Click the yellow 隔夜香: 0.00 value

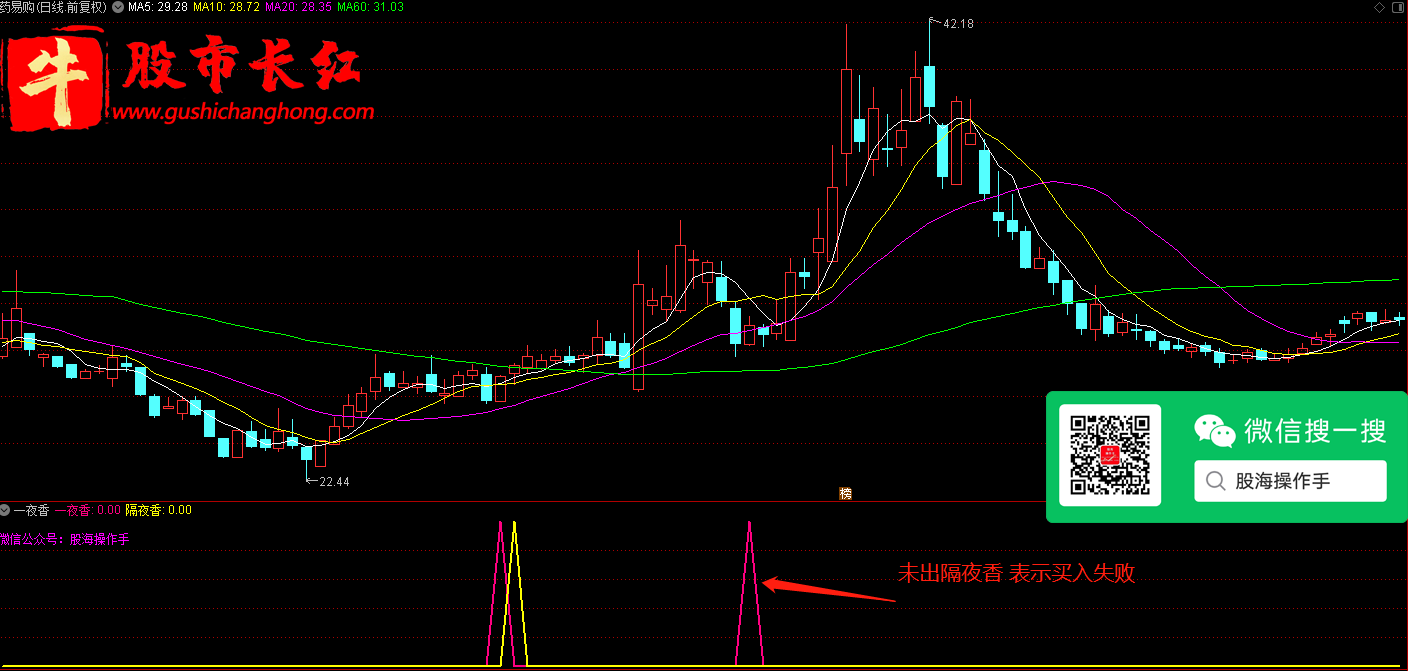point(158,510)
